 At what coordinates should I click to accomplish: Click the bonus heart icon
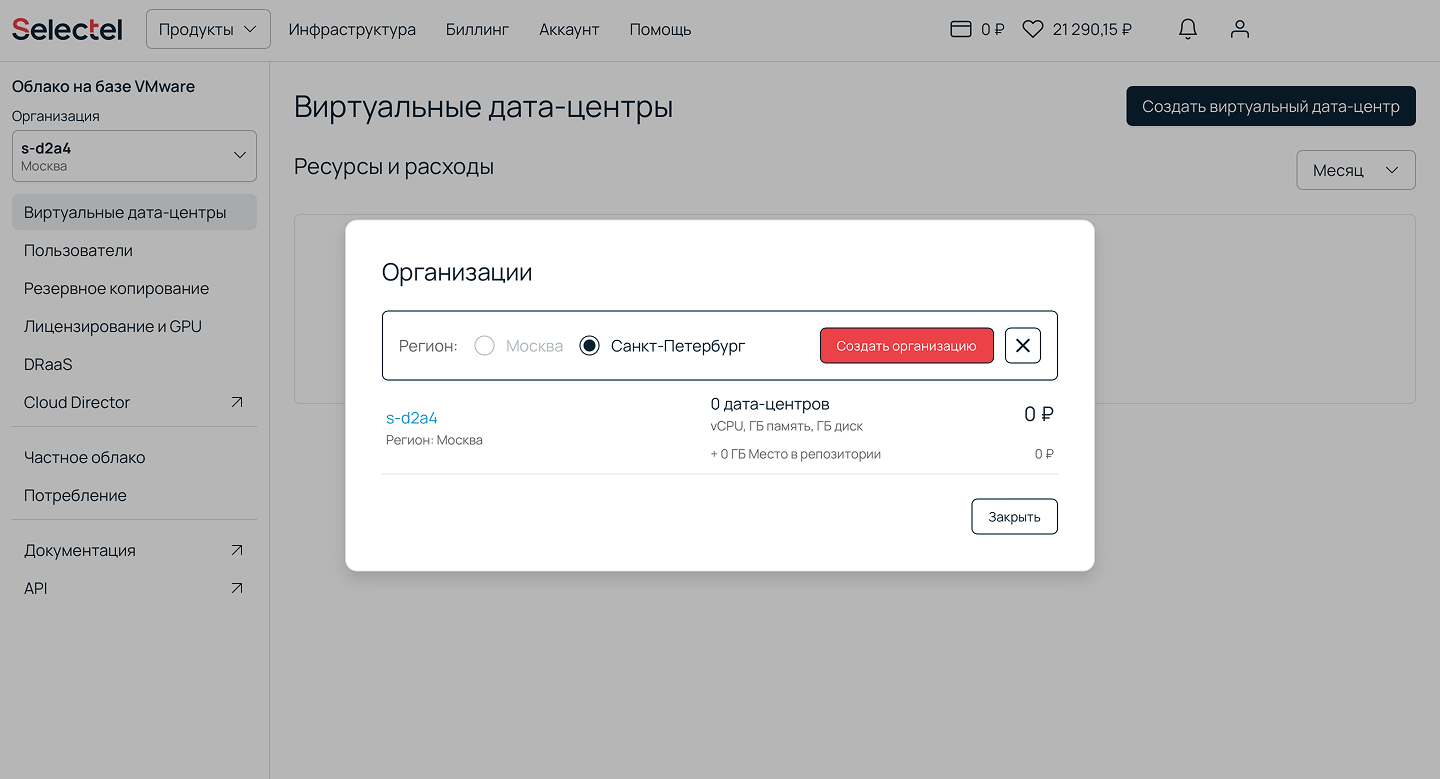coord(1033,29)
